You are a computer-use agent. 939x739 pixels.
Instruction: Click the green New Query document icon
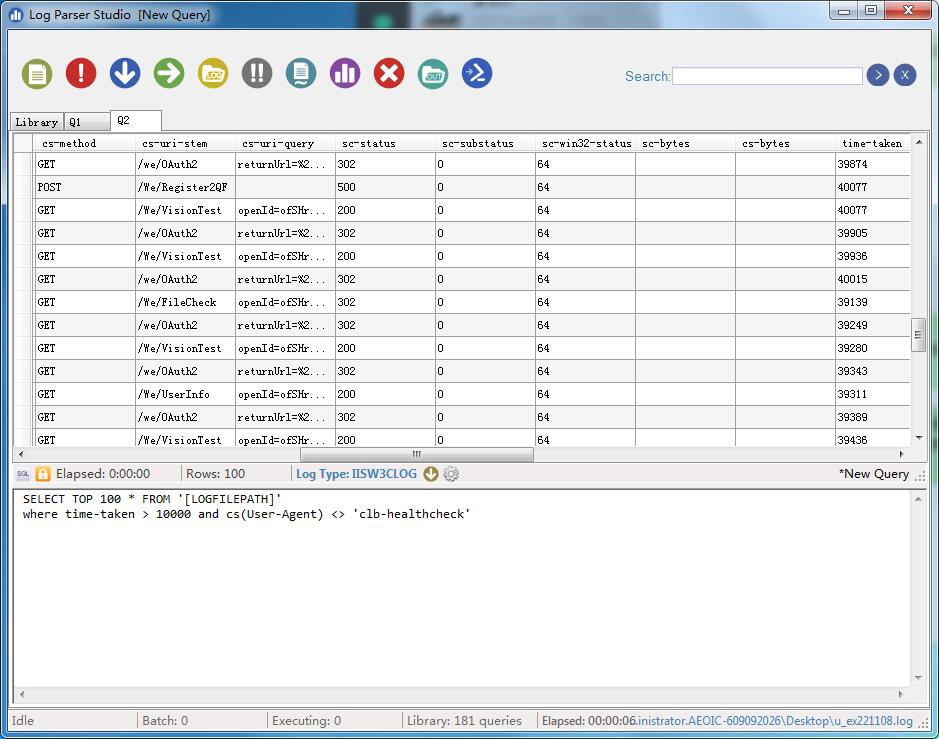(37, 74)
